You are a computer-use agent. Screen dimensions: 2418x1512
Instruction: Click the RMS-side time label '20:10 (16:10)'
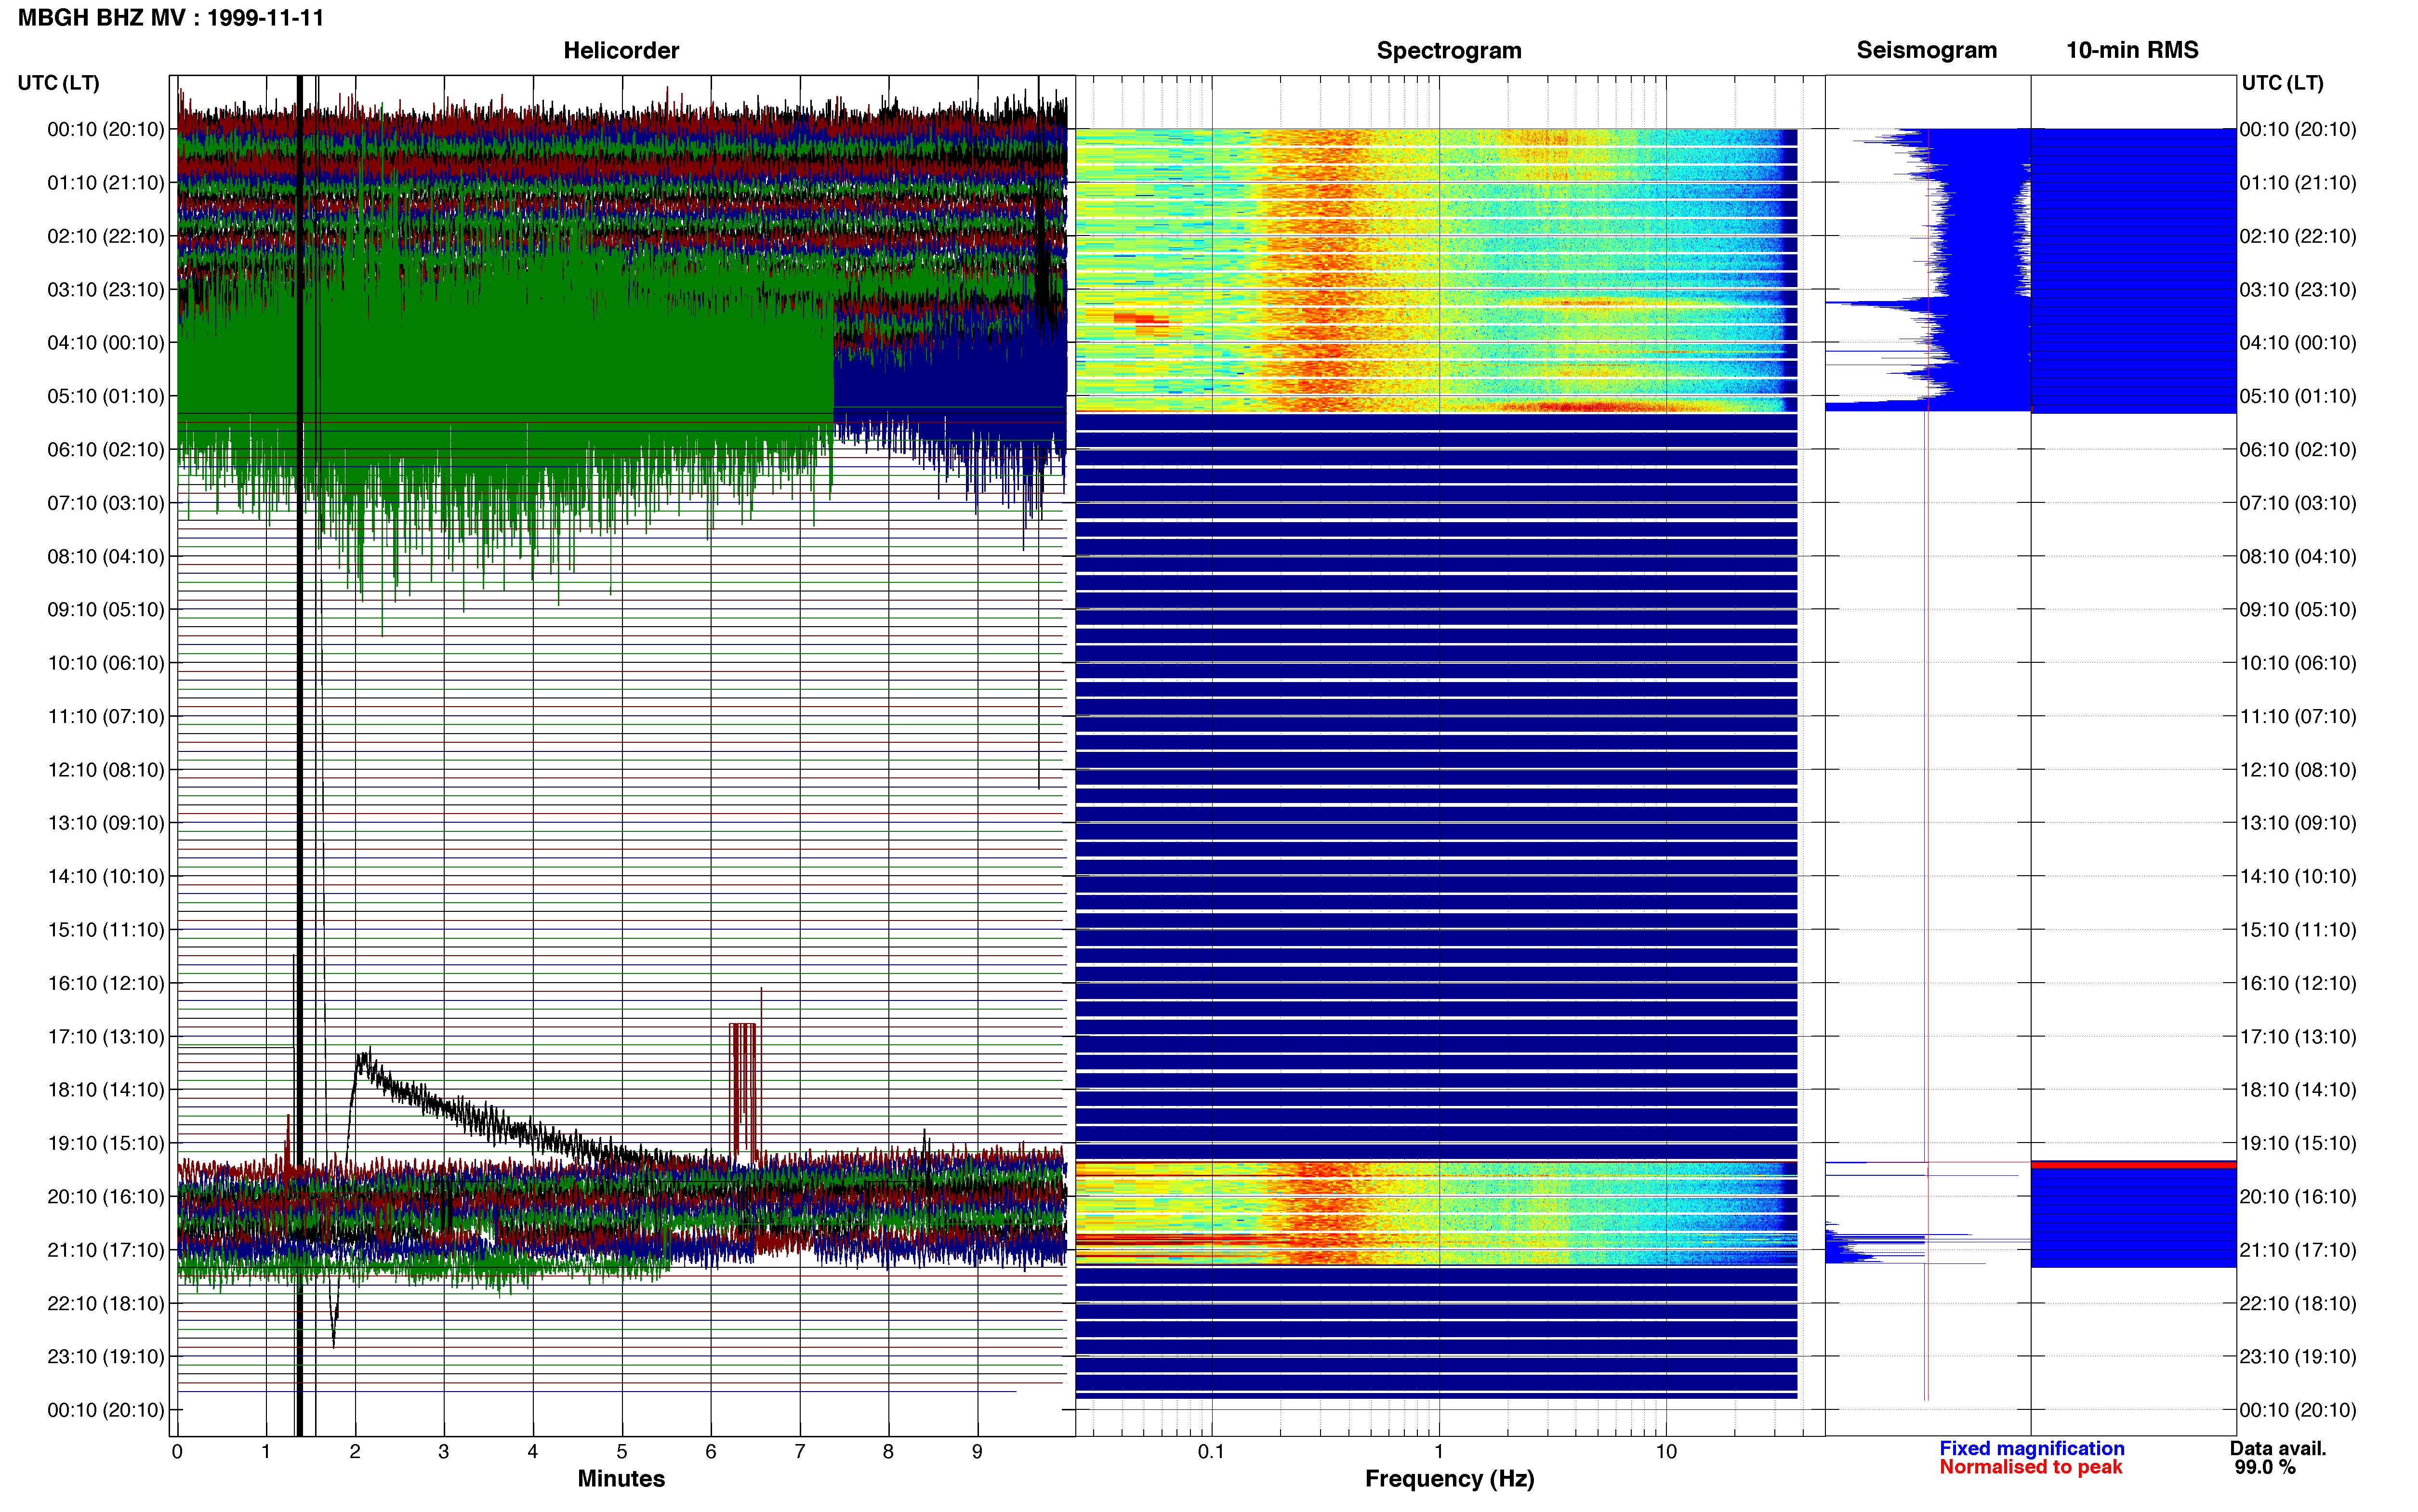tap(2298, 1197)
